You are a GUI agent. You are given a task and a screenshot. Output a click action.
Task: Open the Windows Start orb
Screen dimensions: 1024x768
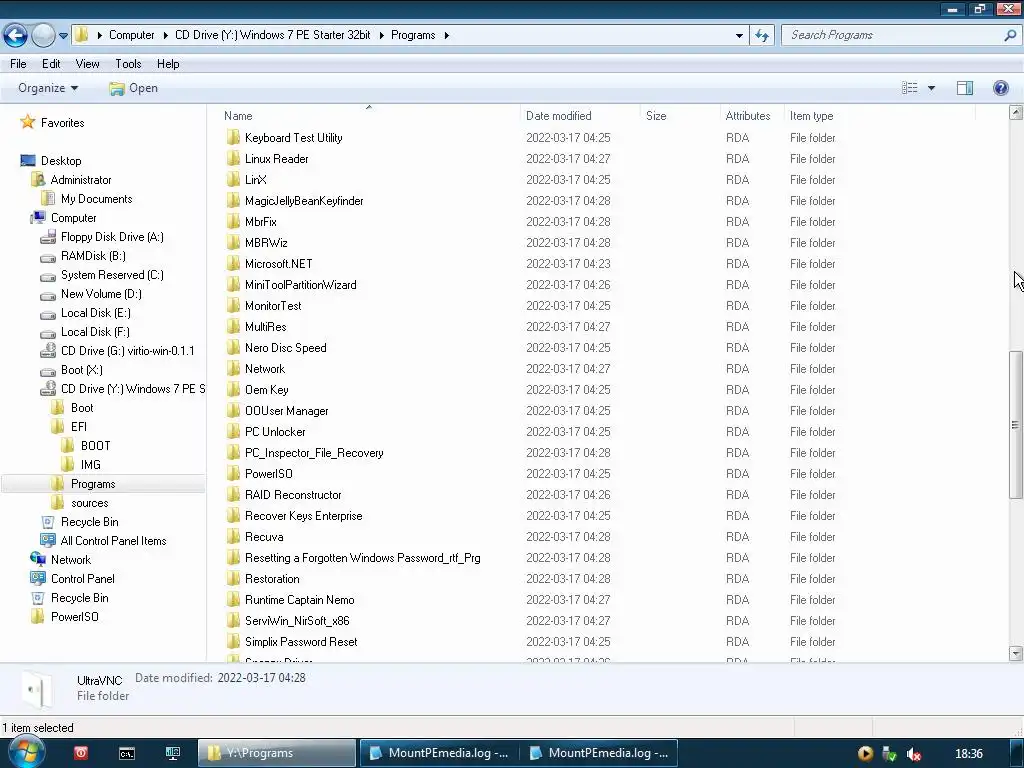point(26,752)
